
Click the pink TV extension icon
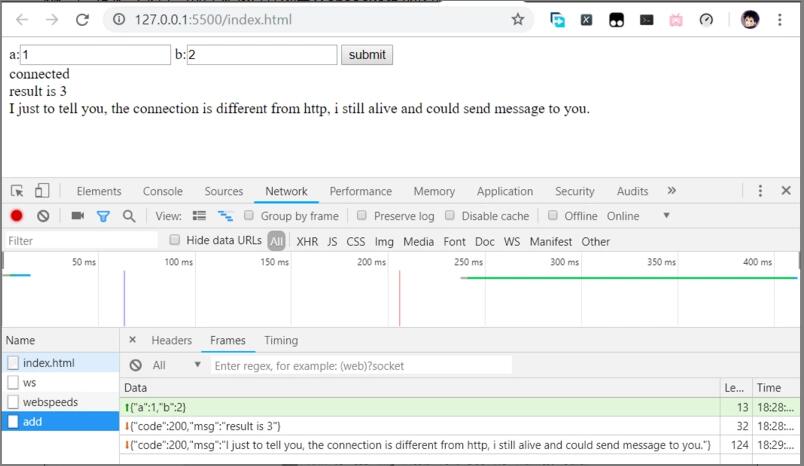(676, 20)
